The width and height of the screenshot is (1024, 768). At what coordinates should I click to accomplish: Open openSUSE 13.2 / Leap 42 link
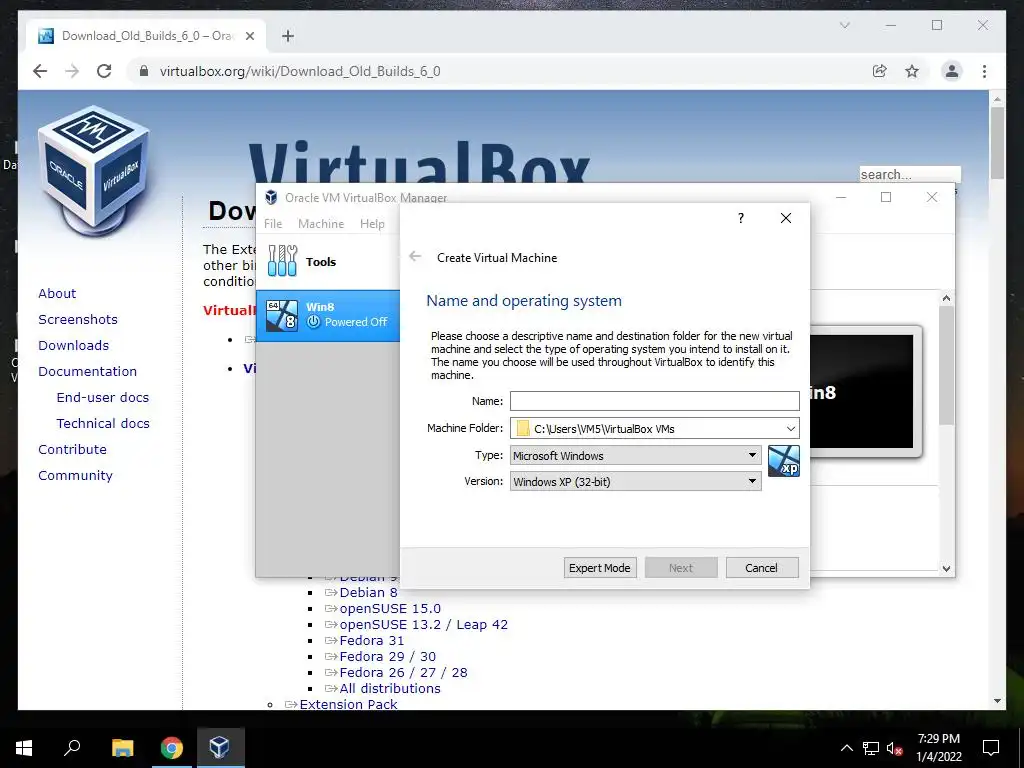423,624
